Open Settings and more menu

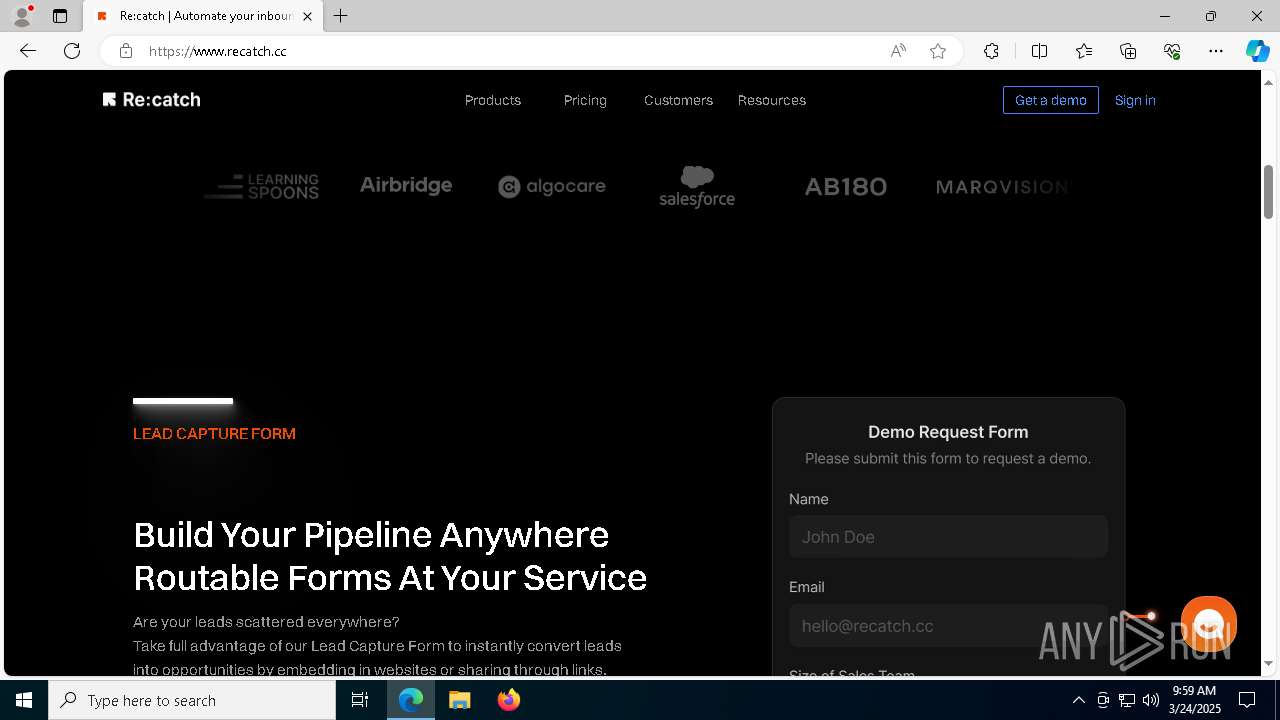point(1216,51)
